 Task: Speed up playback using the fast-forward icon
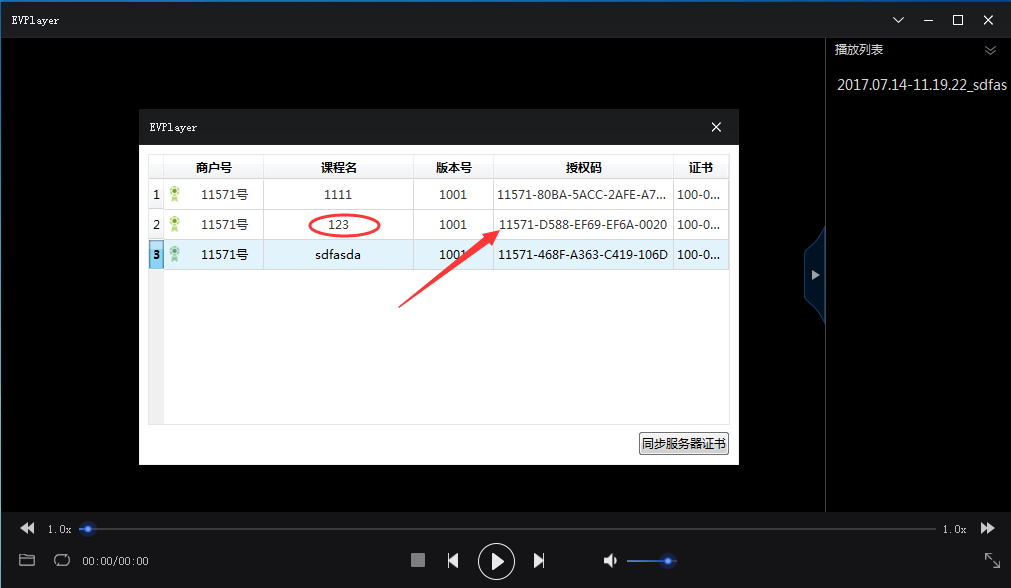click(x=987, y=528)
